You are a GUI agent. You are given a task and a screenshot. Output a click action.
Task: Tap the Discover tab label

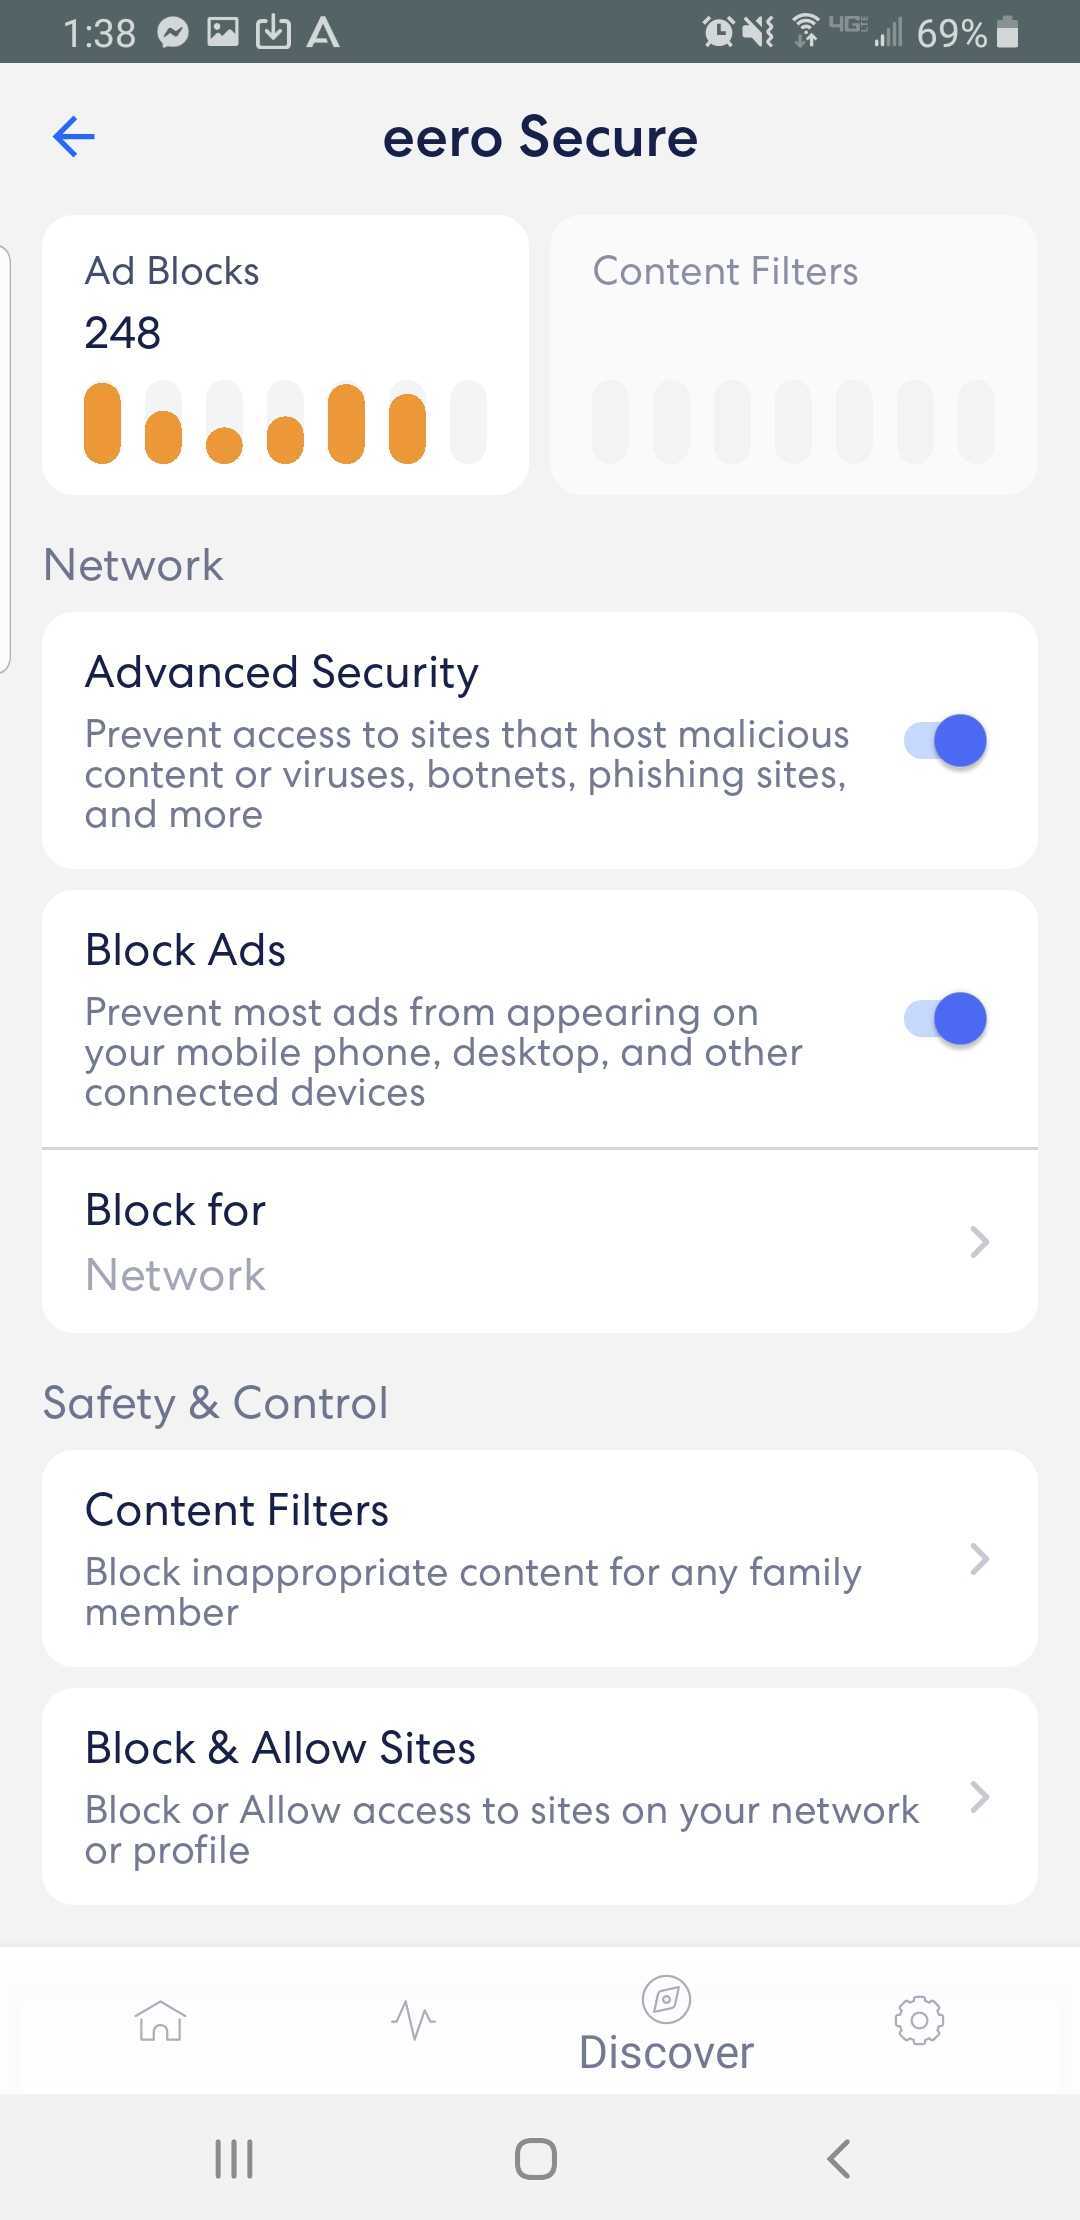(x=666, y=2053)
